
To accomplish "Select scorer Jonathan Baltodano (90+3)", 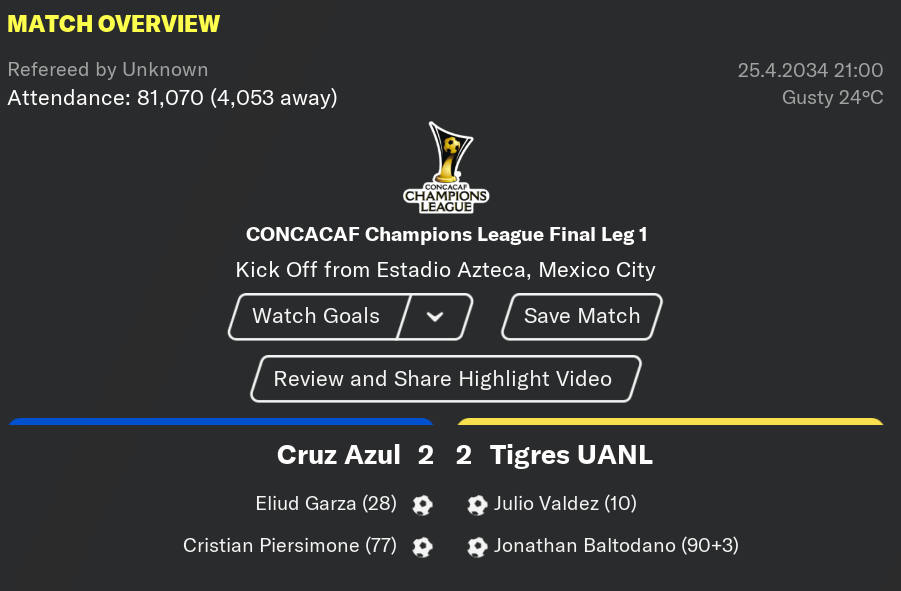I will tap(616, 546).
